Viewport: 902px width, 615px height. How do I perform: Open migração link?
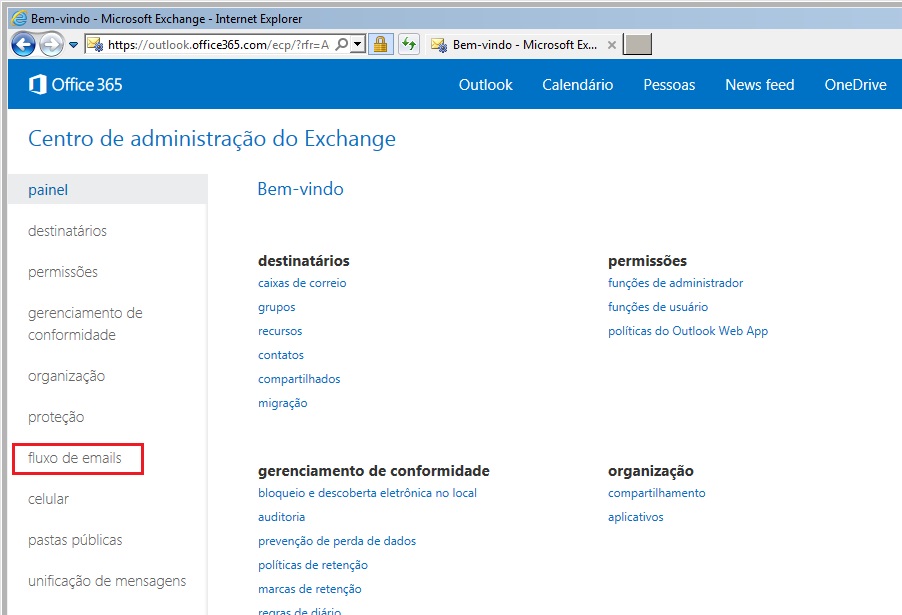[x=282, y=403]
